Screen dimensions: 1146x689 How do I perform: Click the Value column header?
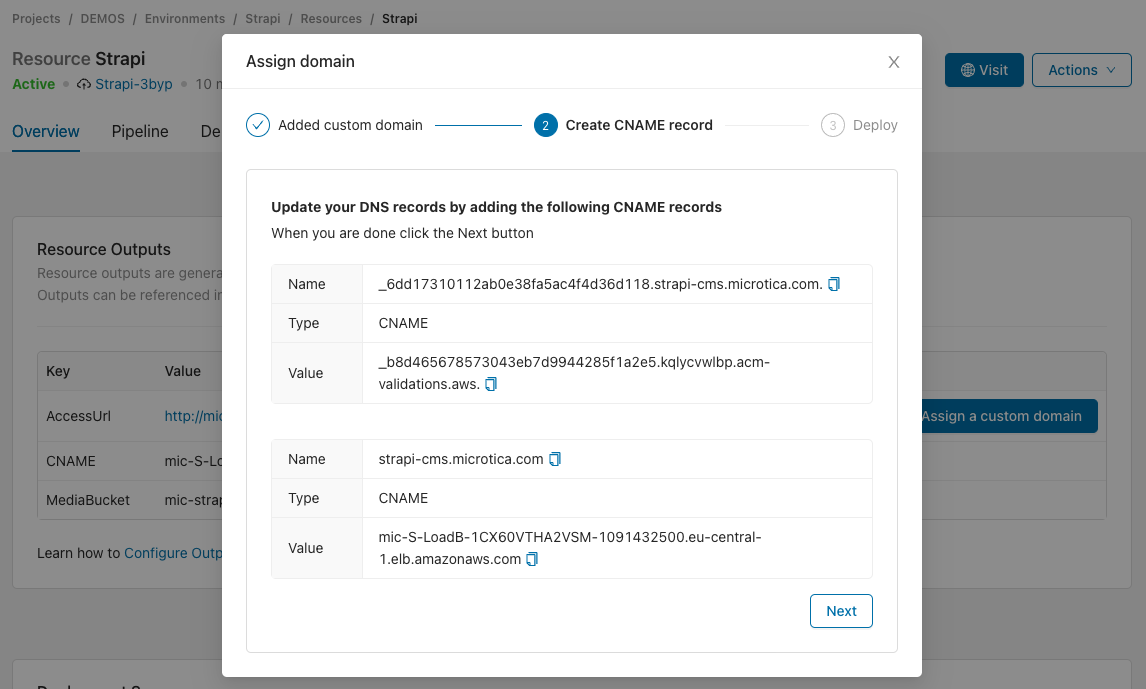183,371
